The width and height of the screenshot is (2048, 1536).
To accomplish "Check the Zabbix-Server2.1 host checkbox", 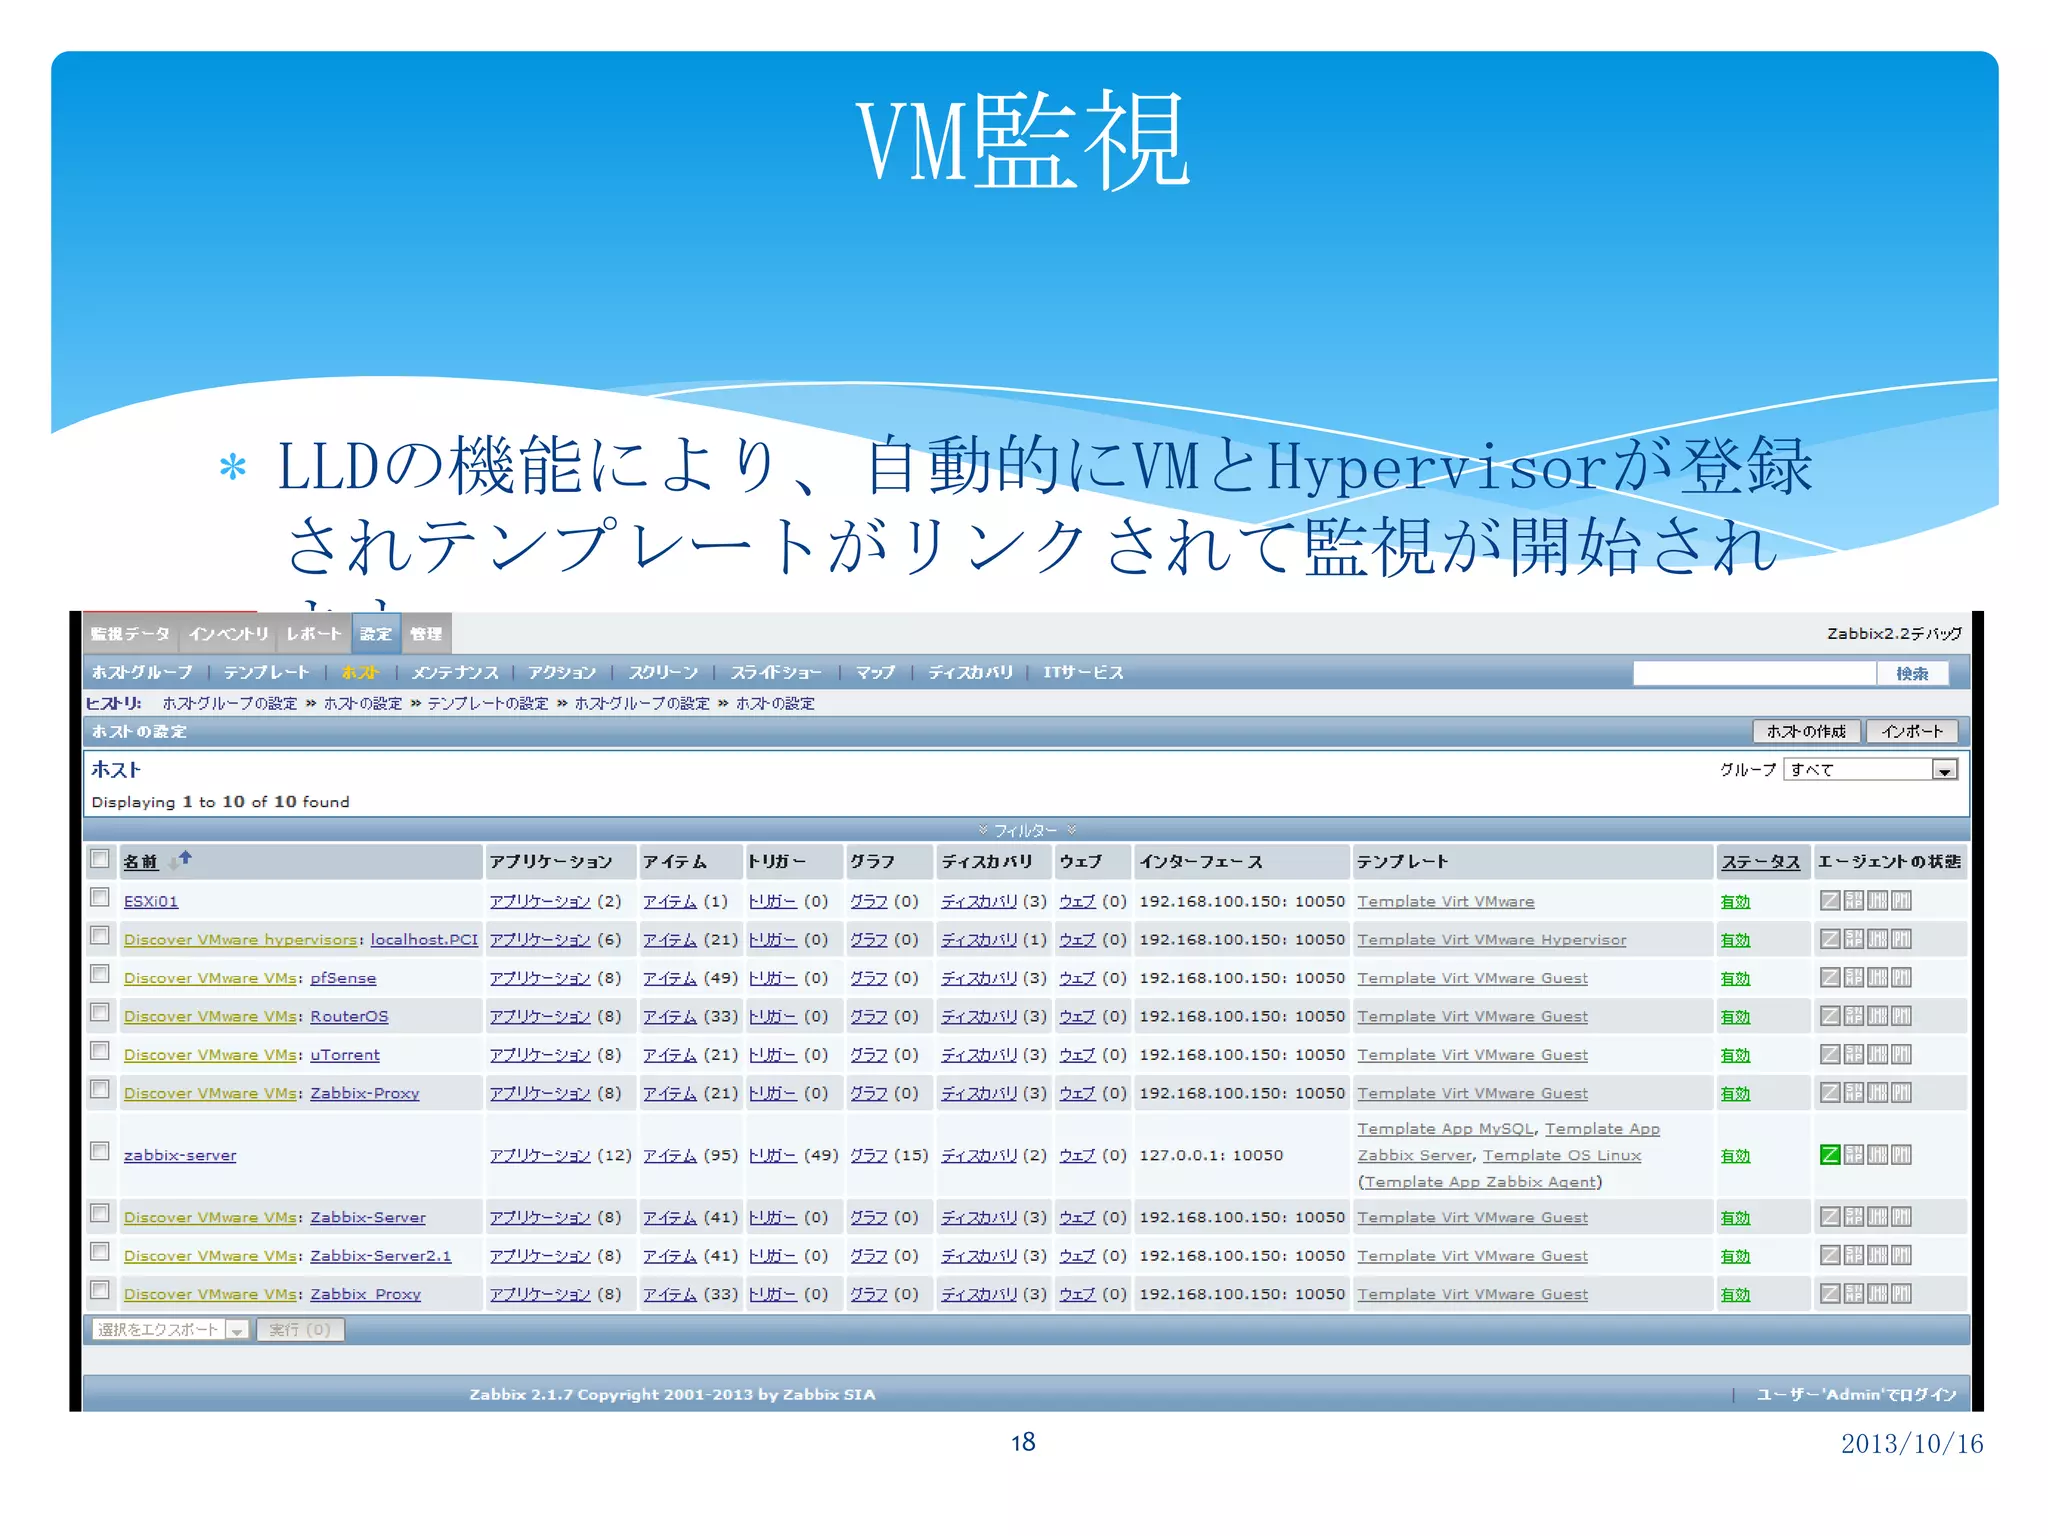I will click(x=100, y=1252).
